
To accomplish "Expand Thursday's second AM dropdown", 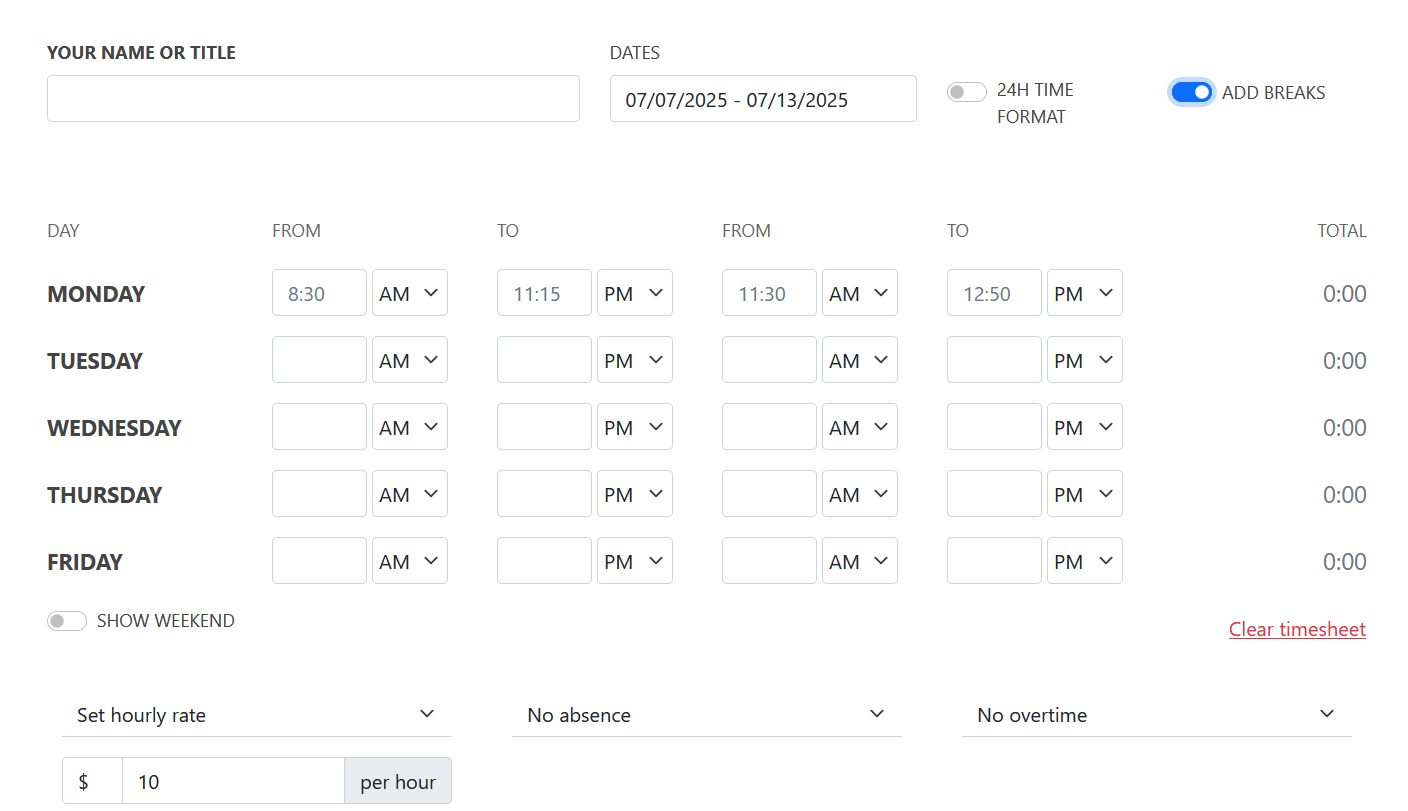I will point(859,493).
